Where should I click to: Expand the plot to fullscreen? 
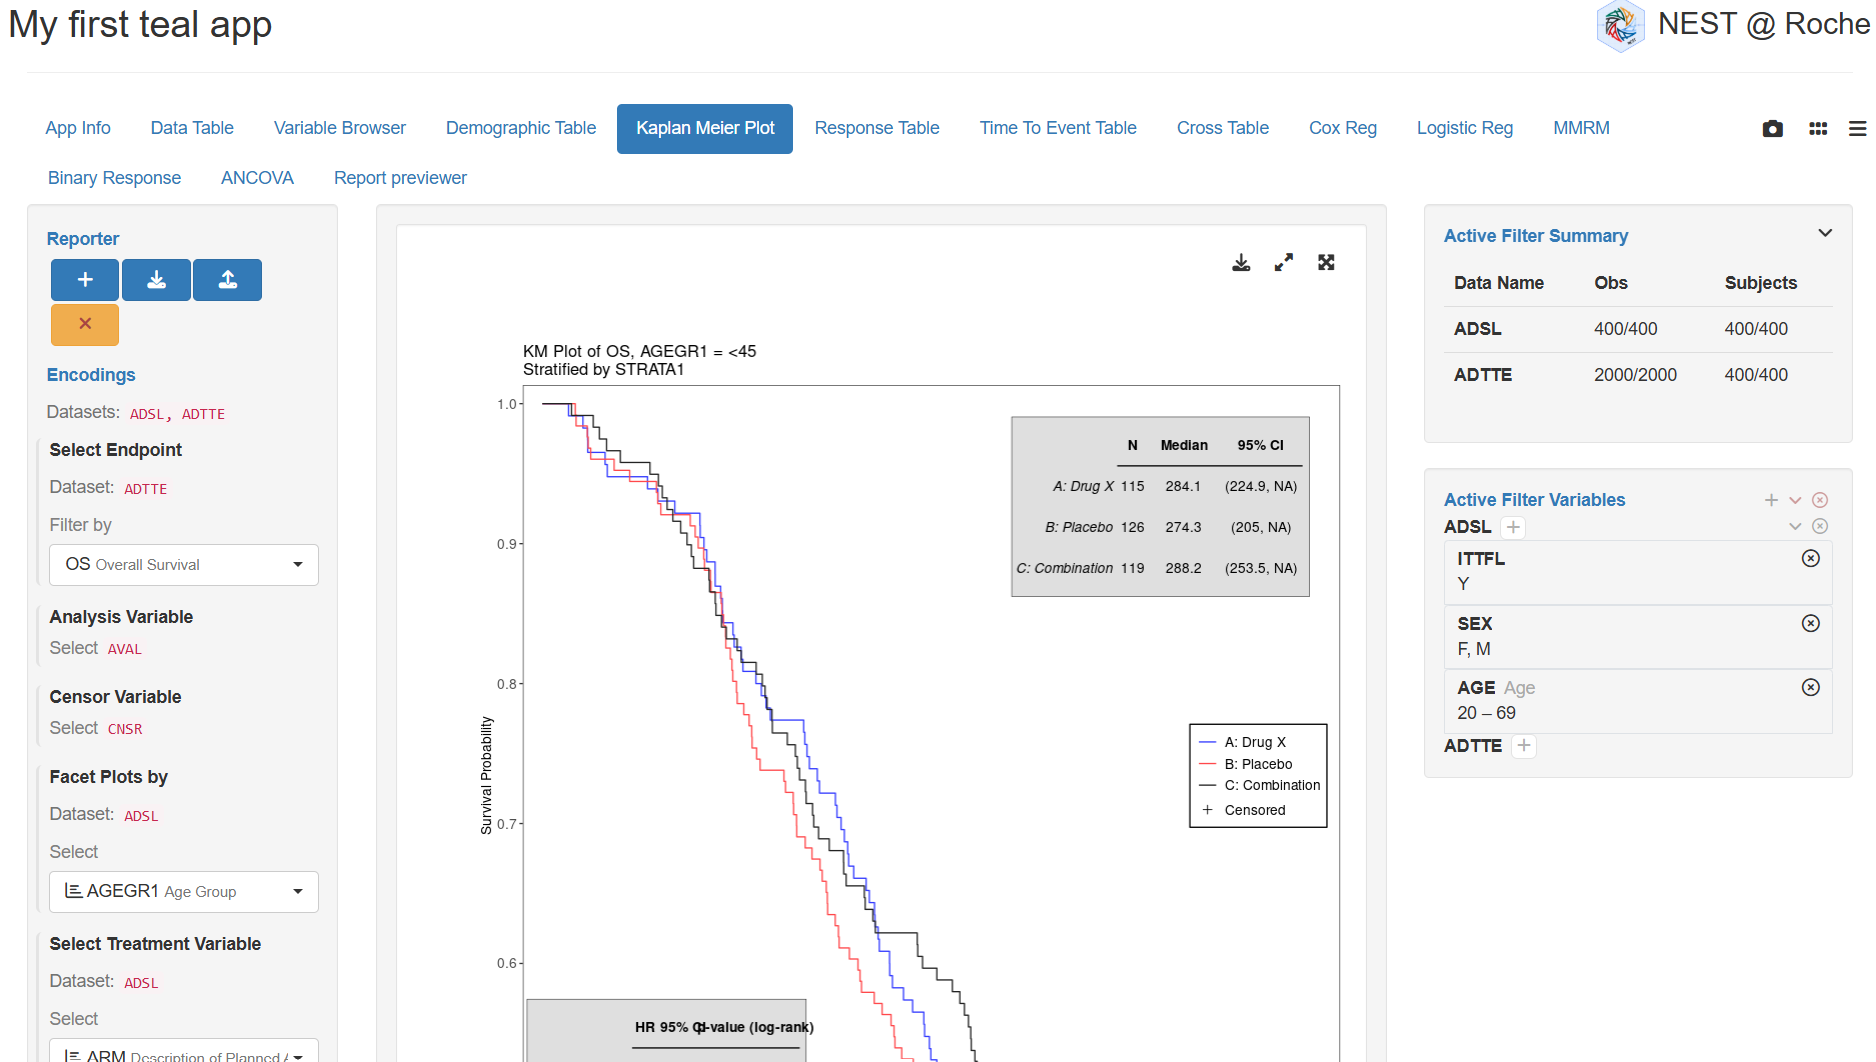[1326, 262]
